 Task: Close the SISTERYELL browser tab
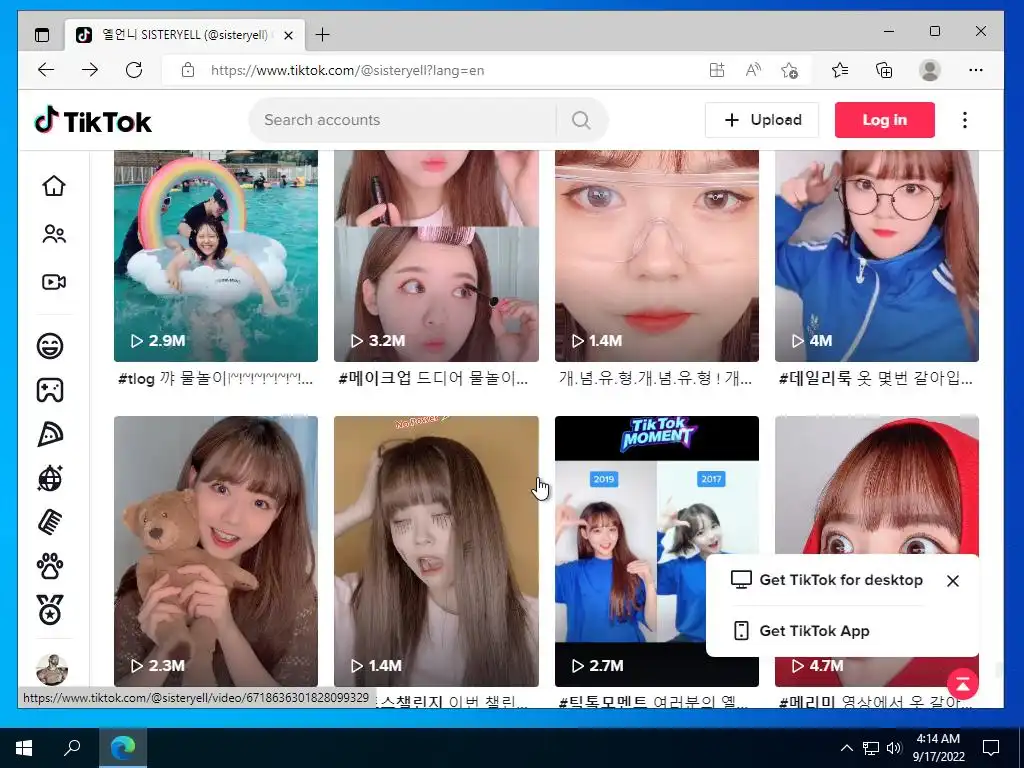[x=289, y=35]
